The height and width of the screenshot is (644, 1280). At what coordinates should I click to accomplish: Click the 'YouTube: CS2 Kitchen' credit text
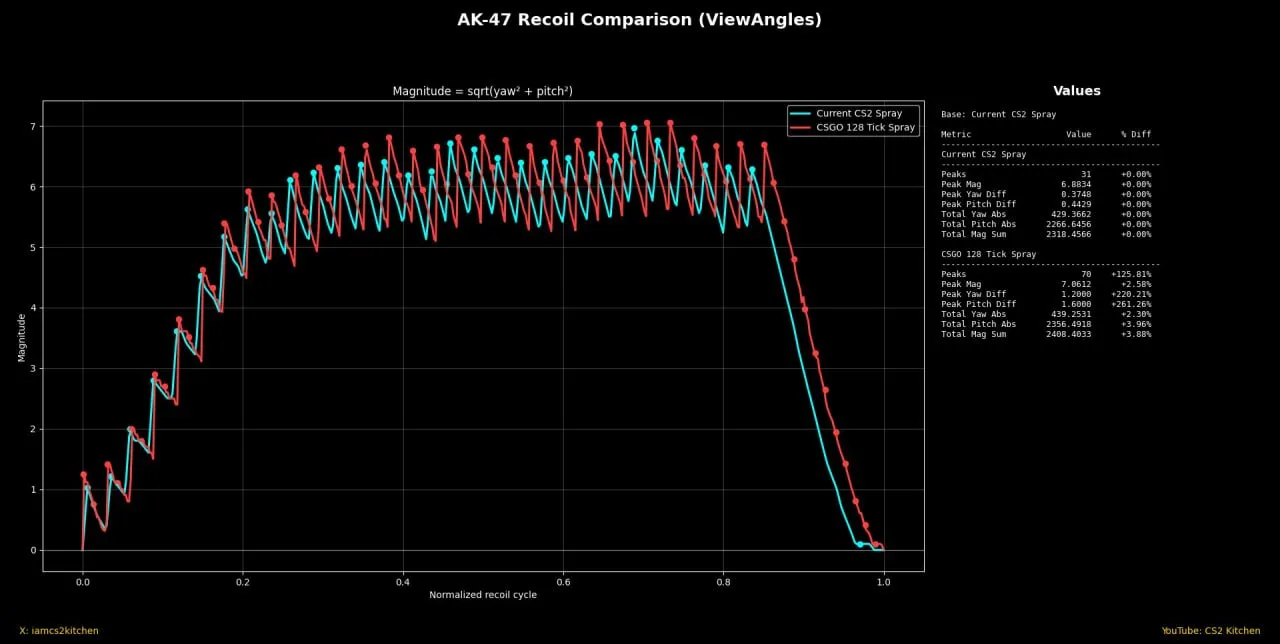pyautogui.click(x=1210, y=631)
